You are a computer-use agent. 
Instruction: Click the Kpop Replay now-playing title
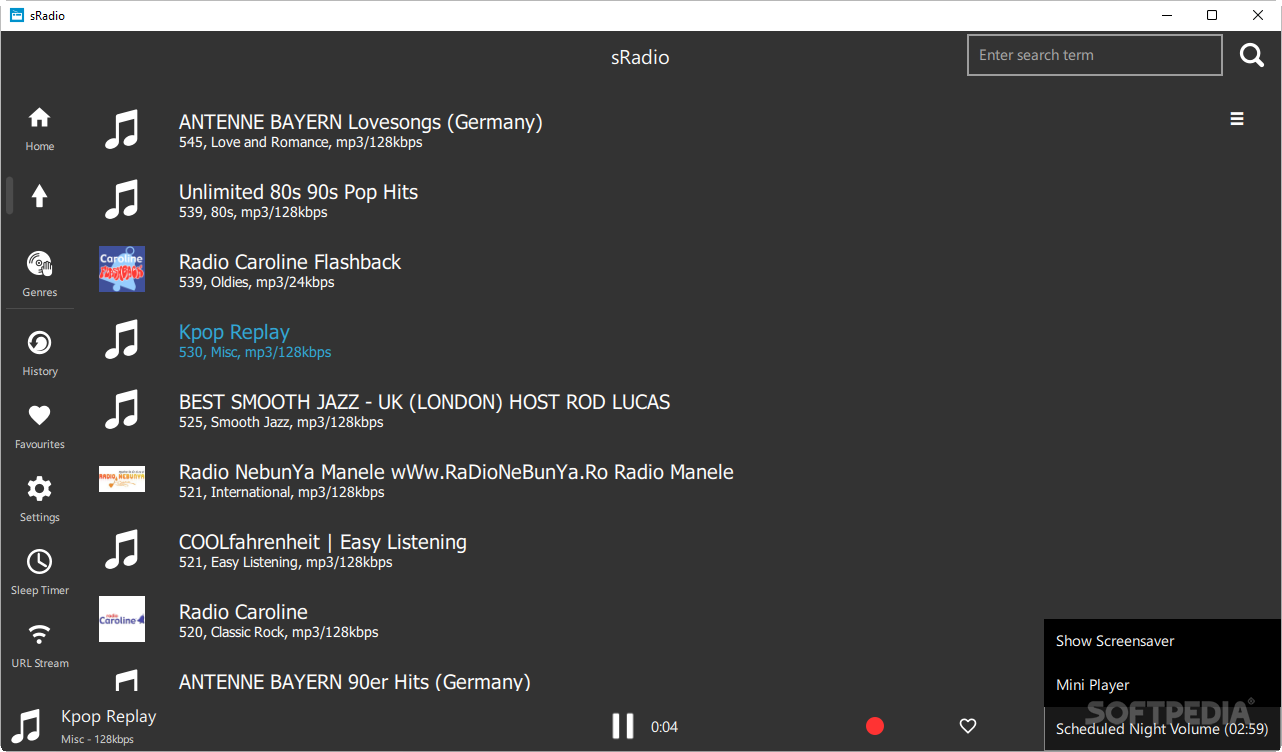[109, 716]
